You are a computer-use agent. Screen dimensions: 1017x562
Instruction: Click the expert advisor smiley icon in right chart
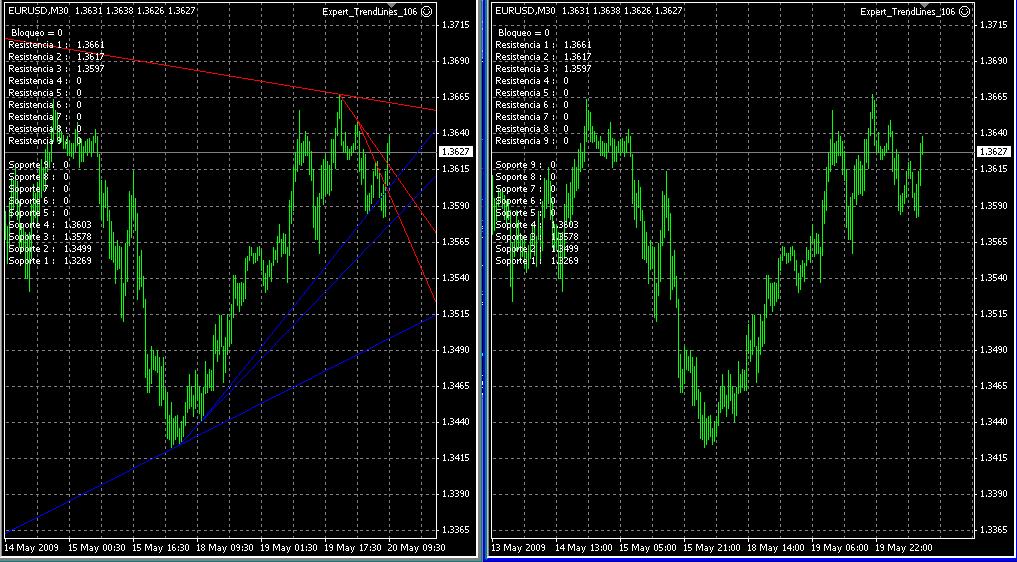point(964,11)
